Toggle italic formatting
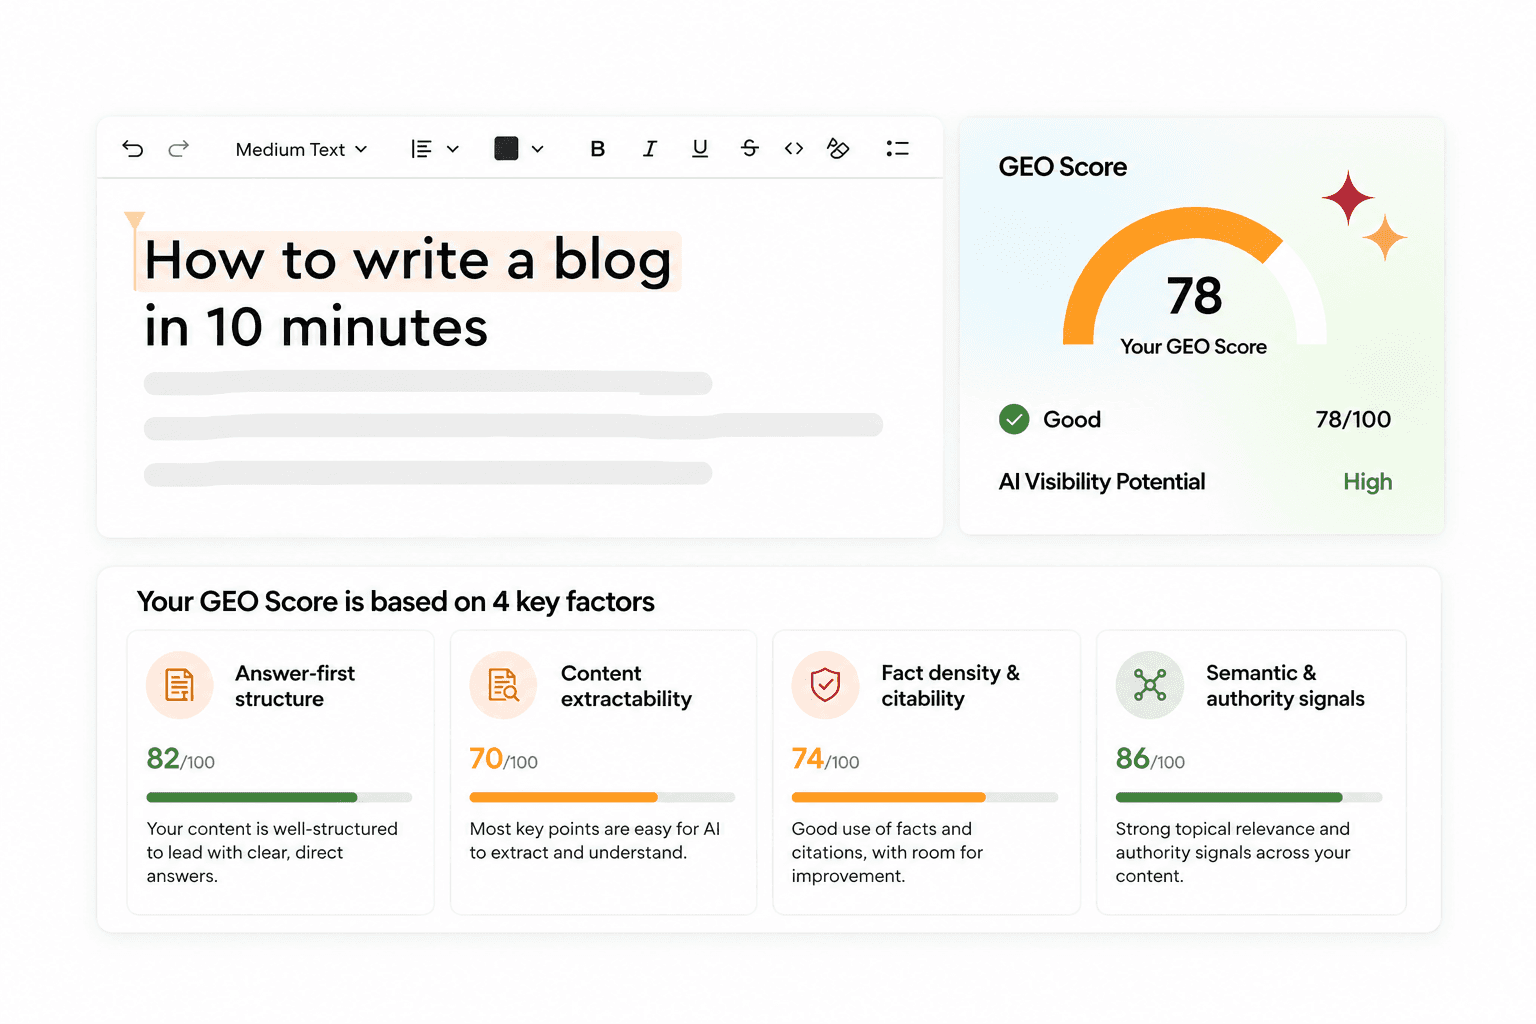 click(649, 149)
